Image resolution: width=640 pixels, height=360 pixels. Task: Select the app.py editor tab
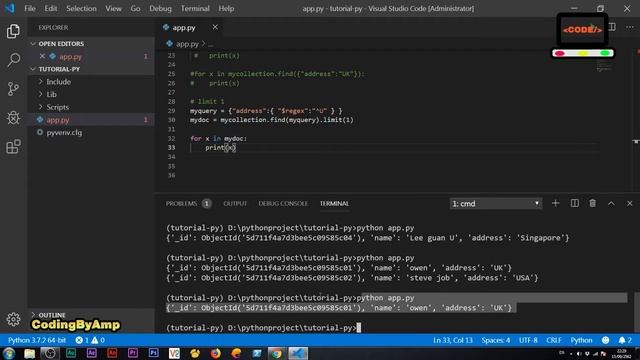[x=184, y=27]
